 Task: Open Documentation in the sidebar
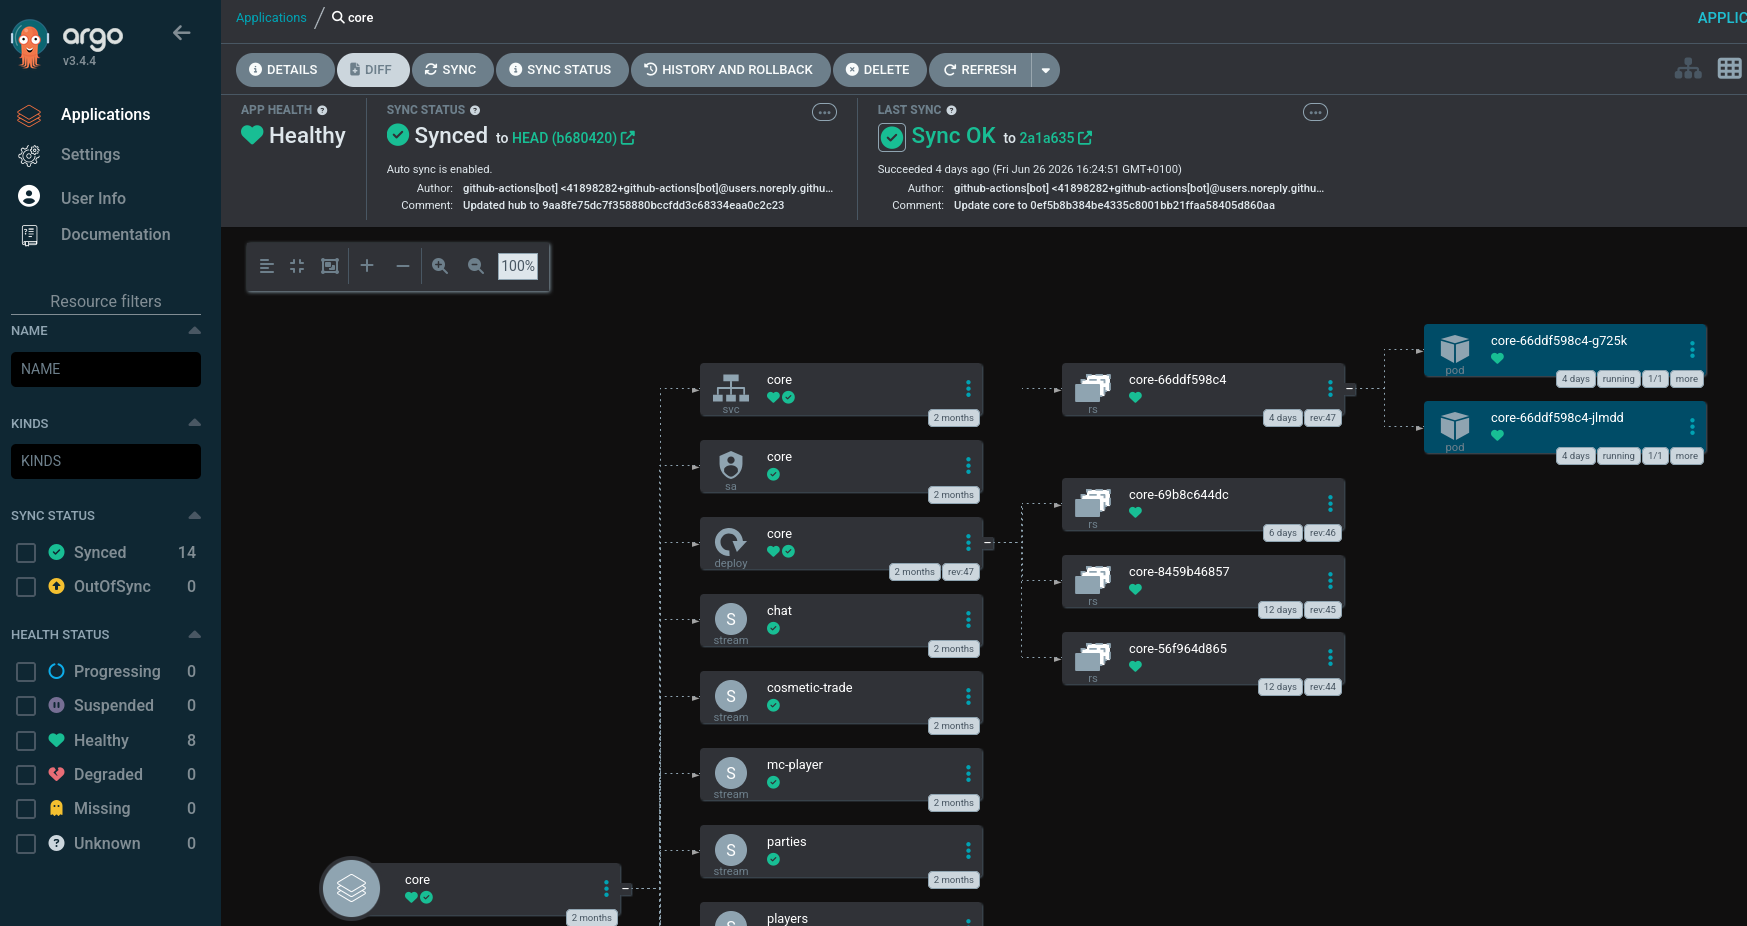coord(115,234)
